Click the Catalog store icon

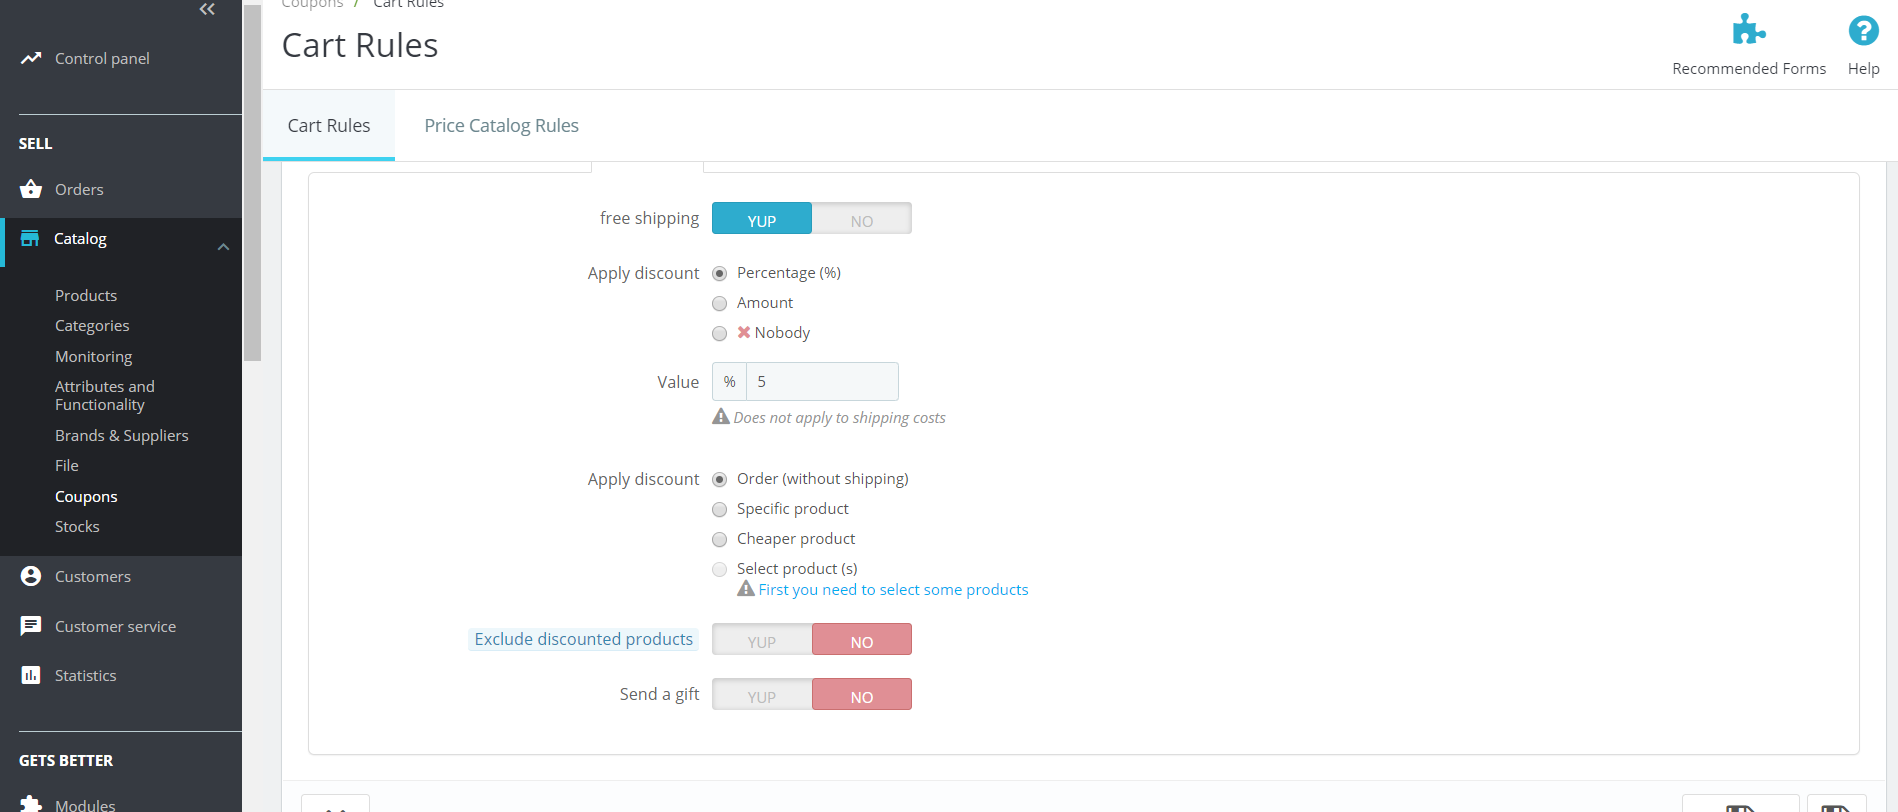point(30,238)
